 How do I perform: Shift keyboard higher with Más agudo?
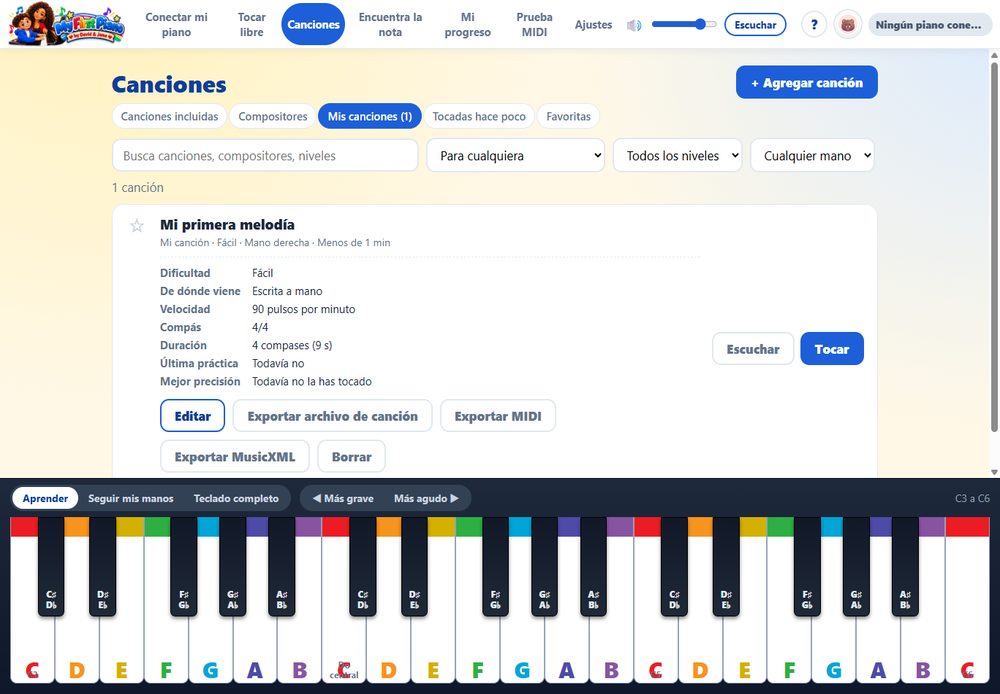425,498
